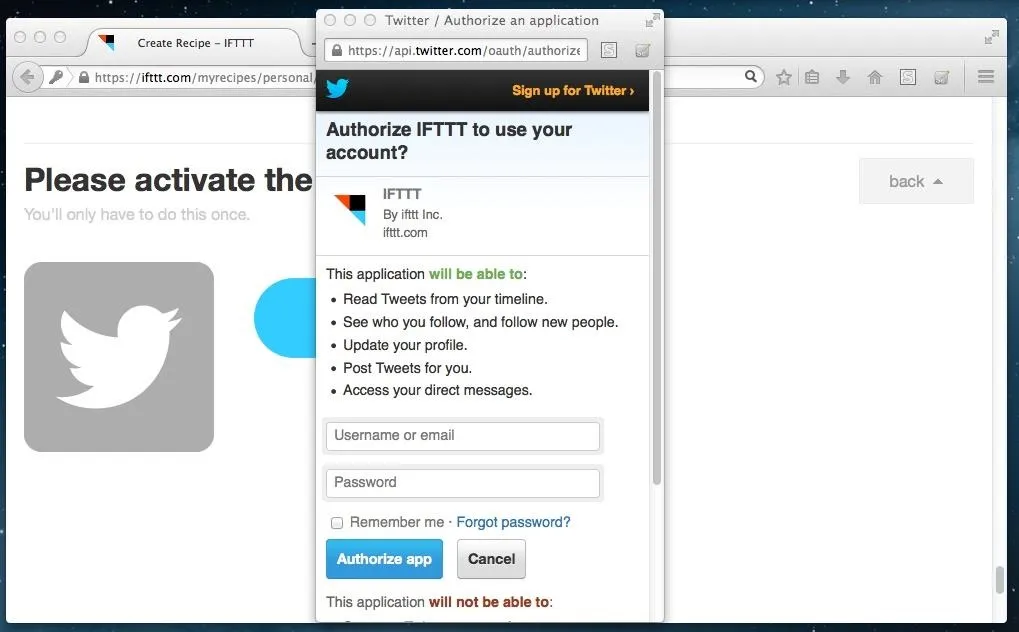Open the bookmarks list icon in main browser
Viewport: 1019px width, 632px height.
(812, 77)
